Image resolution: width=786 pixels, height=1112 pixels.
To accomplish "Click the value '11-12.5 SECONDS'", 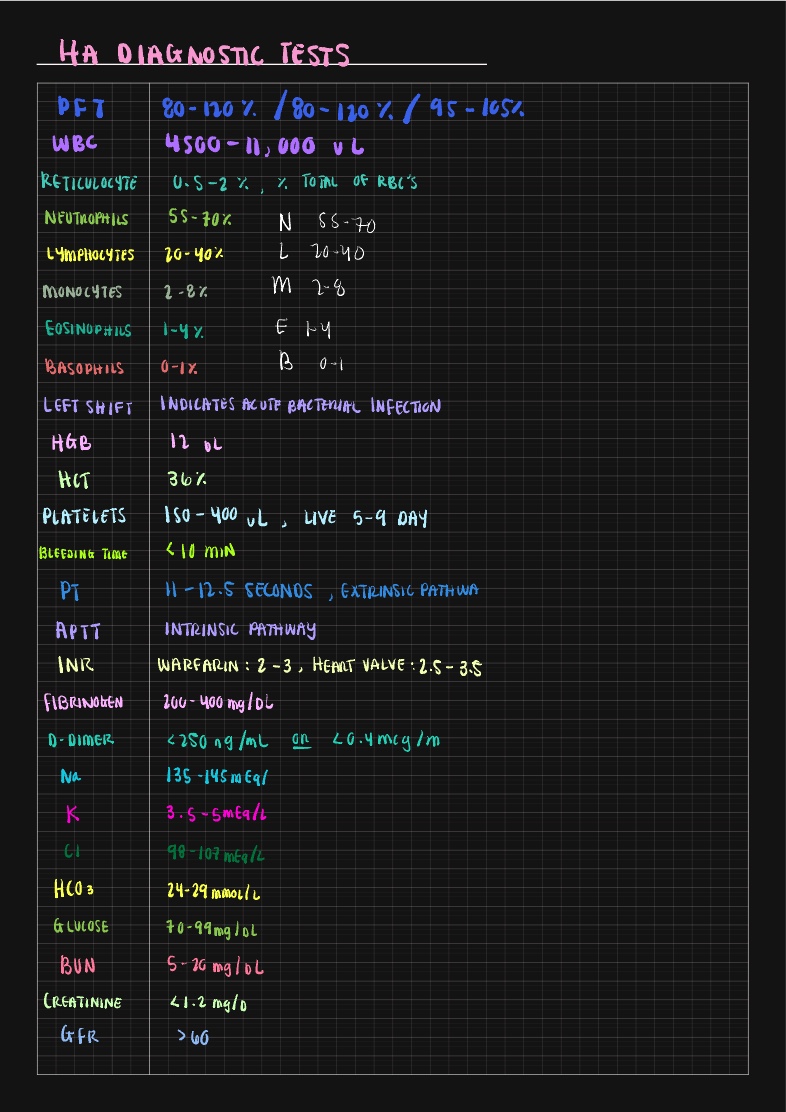I will click(x=238, y=590).
